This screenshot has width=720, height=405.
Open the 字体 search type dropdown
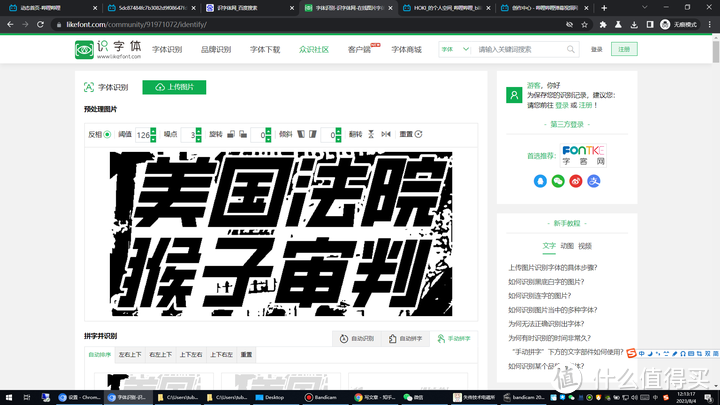point(455,49)
